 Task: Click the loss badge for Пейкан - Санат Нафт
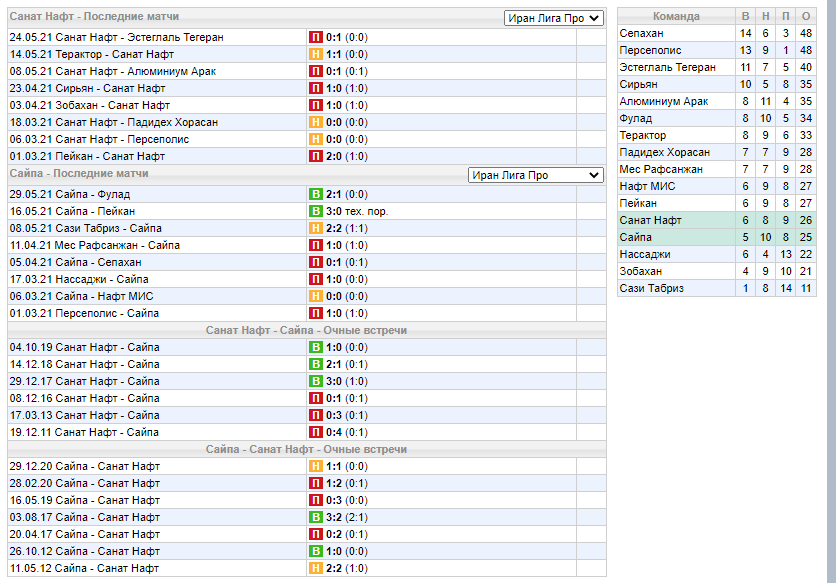click(316, 157)
